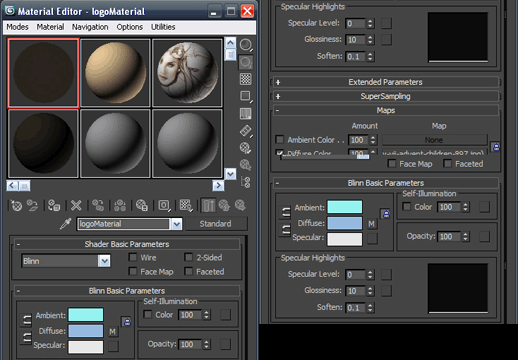Viewport: 518px width, 360px height.
Task: Click the sample slots scroll down arrow
Action: click(x=230, y=173)
